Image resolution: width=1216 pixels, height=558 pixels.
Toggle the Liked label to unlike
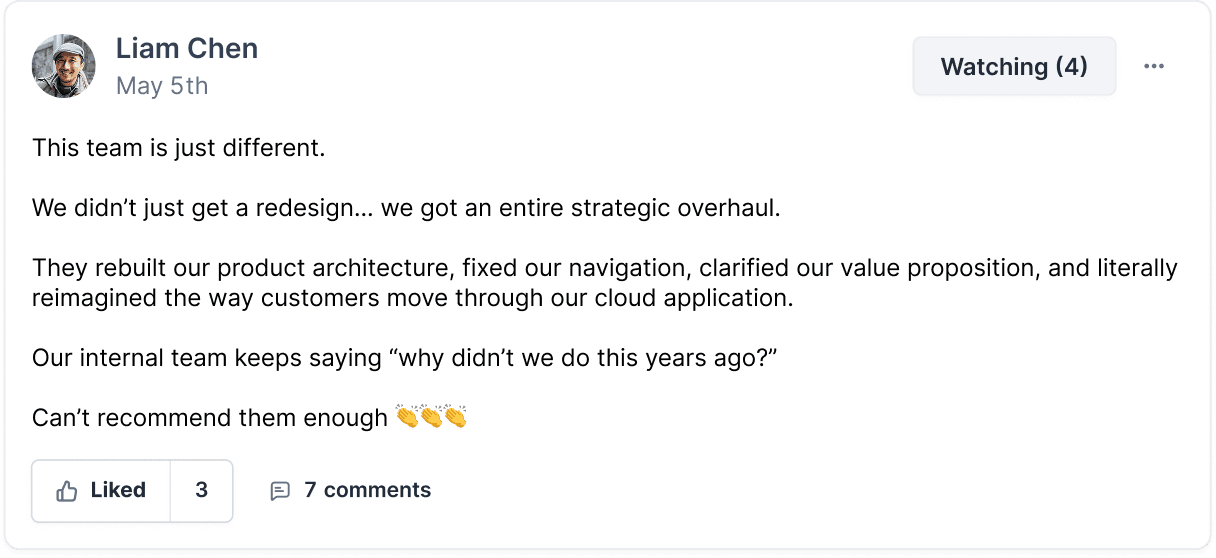[118, 490]
